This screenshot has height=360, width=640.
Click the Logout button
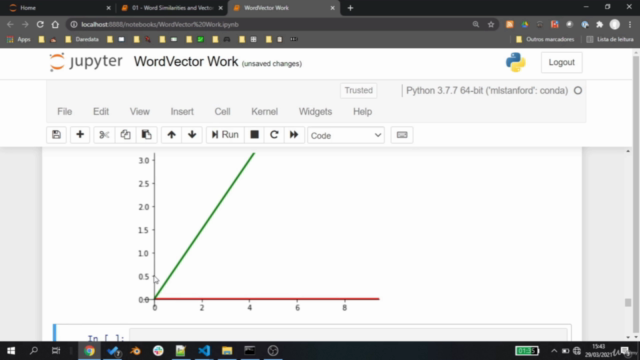click(562, 62)
